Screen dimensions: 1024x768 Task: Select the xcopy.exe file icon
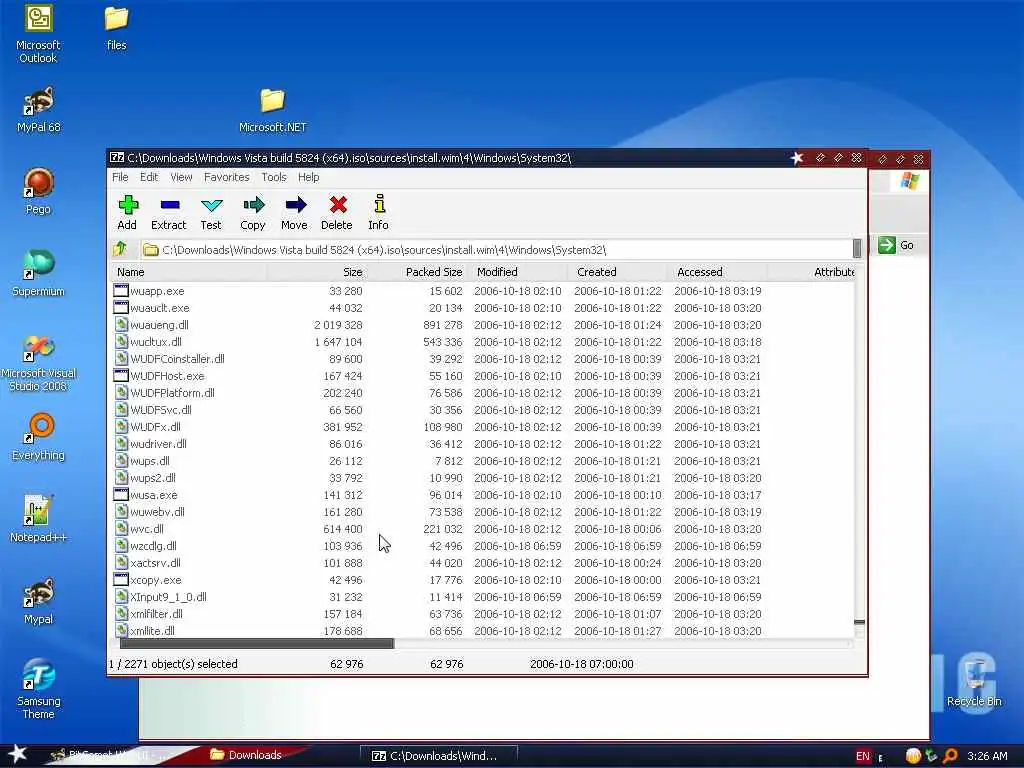click(x=121, y=580)
